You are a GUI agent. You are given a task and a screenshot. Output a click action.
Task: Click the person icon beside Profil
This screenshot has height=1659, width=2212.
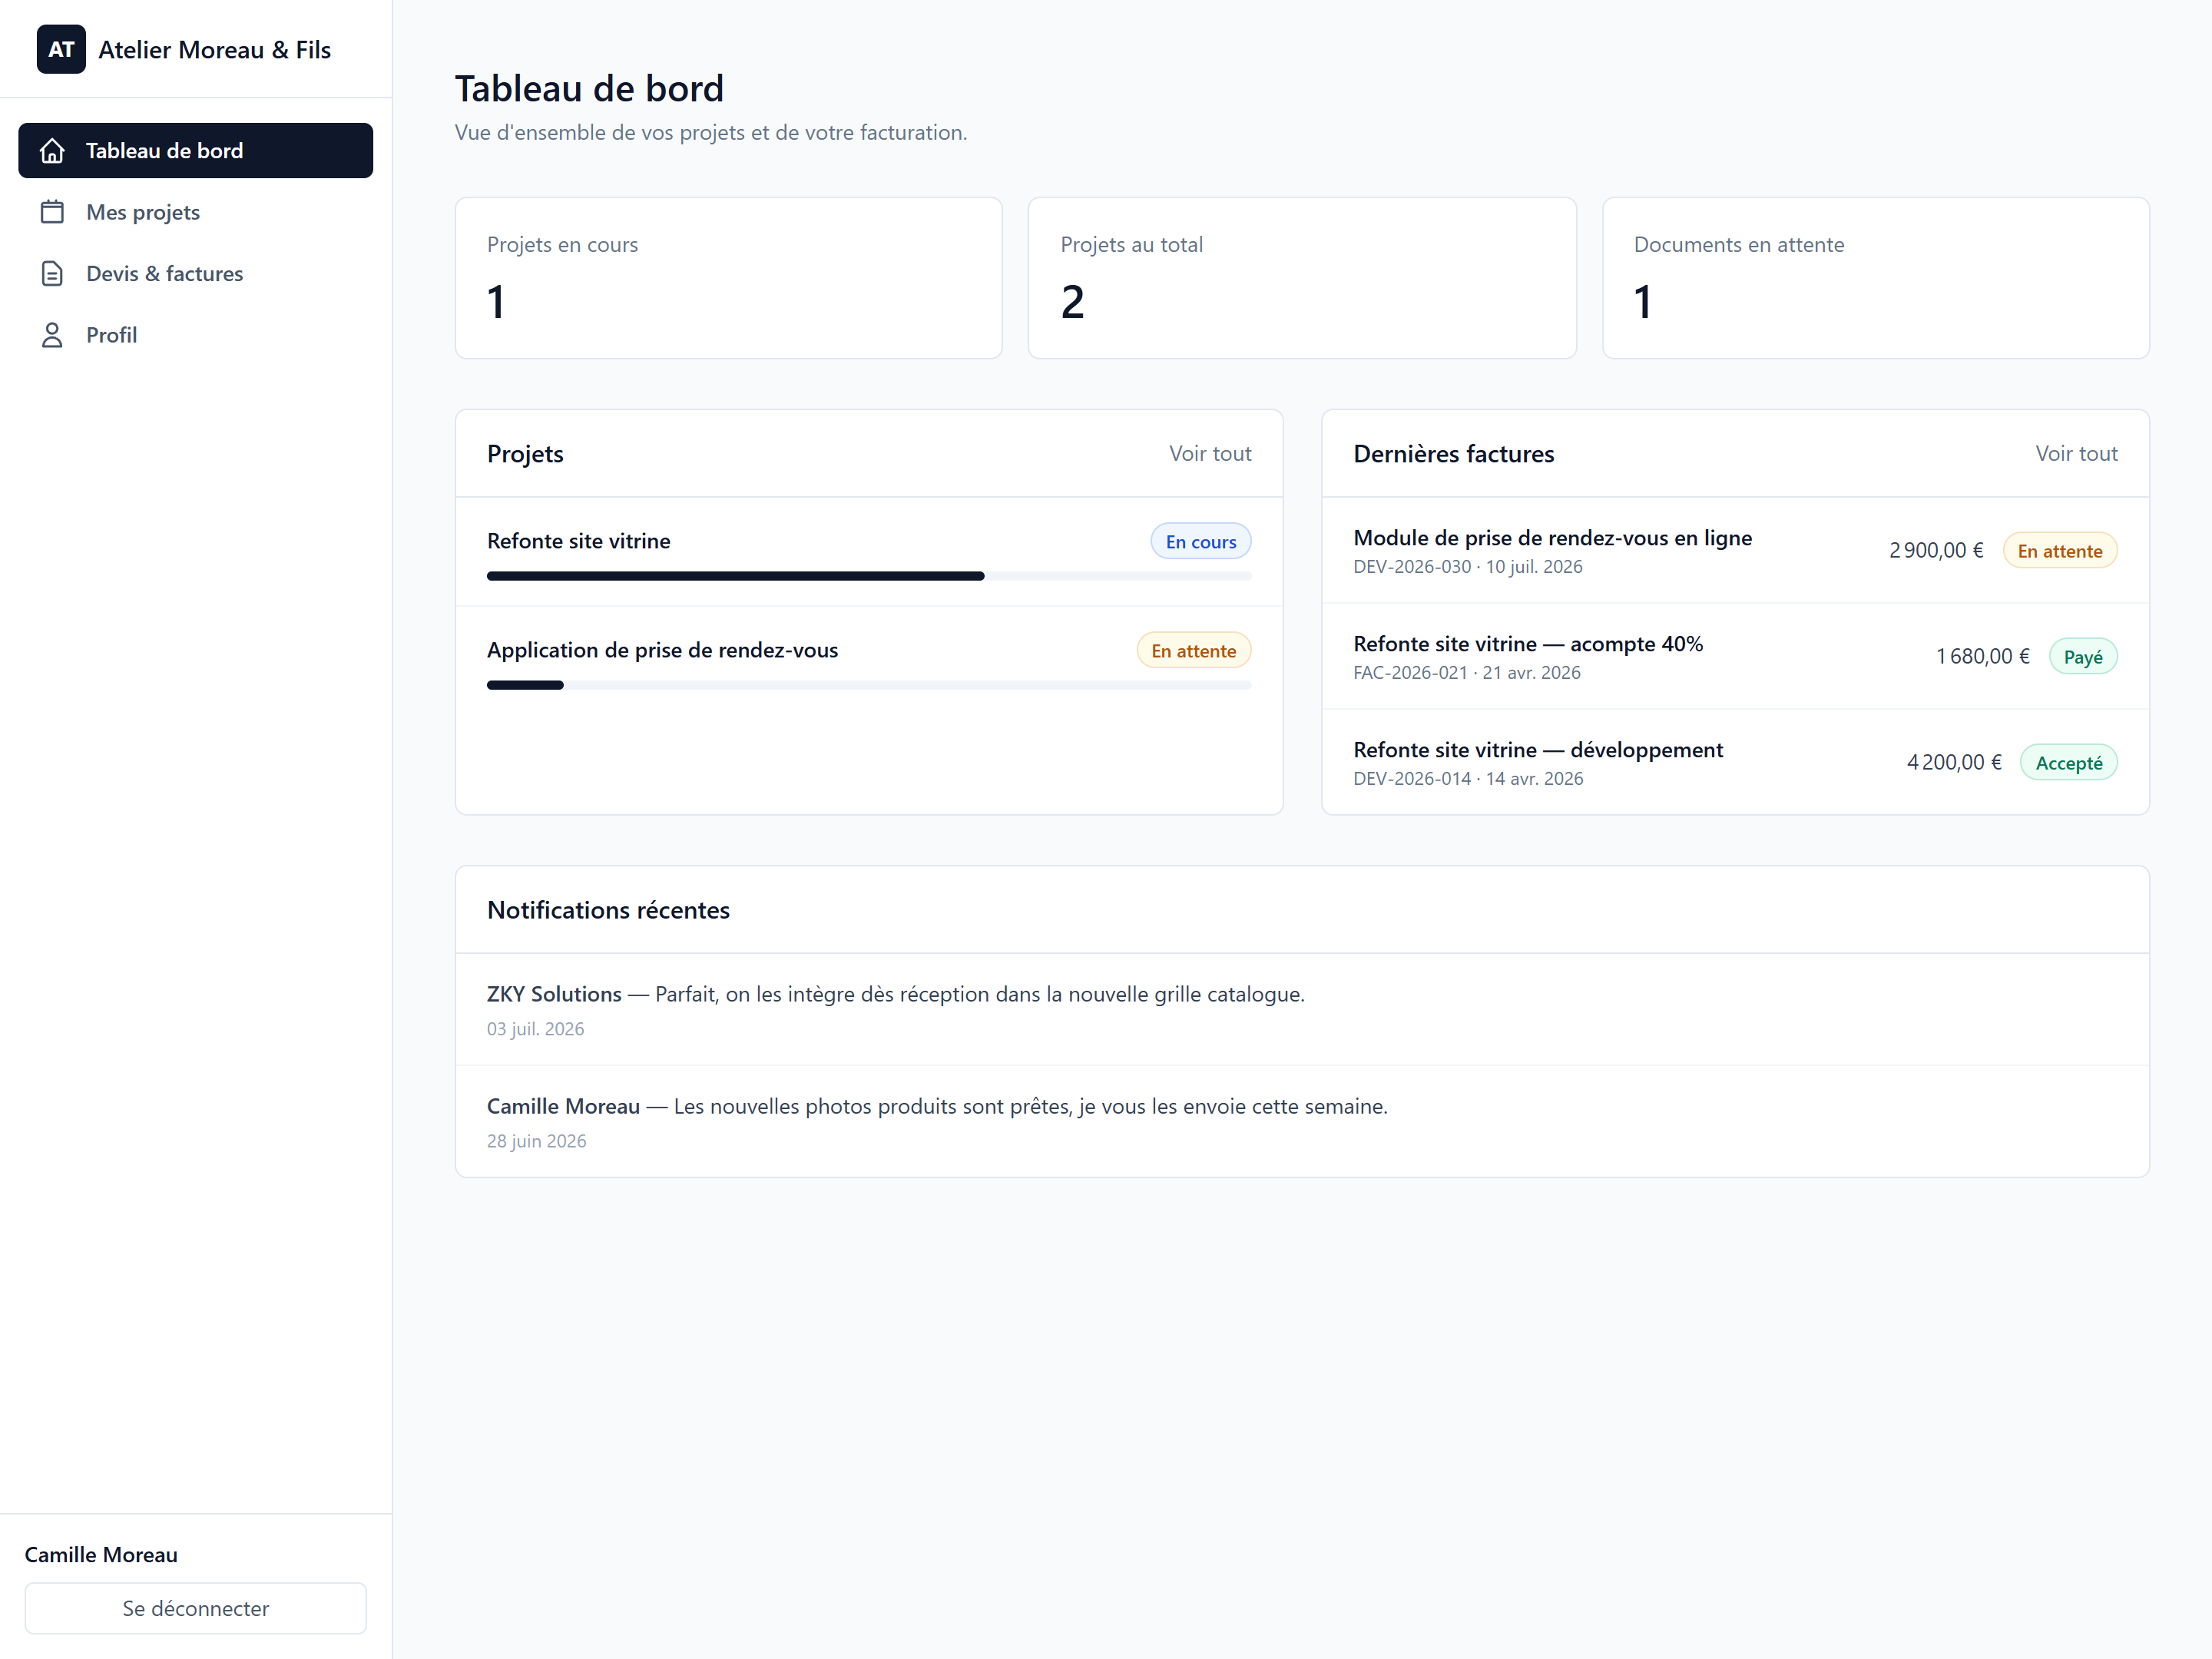click(52, 335)
